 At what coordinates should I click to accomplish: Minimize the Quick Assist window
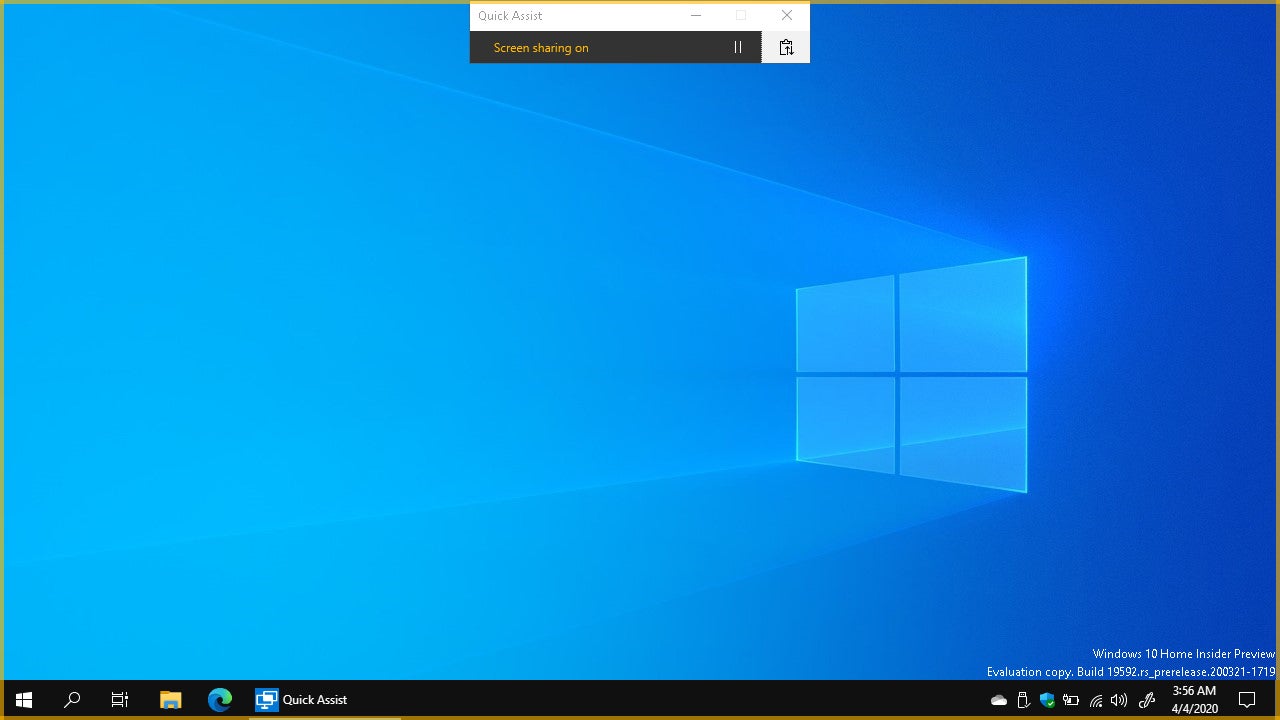click(x=696, y=15)
